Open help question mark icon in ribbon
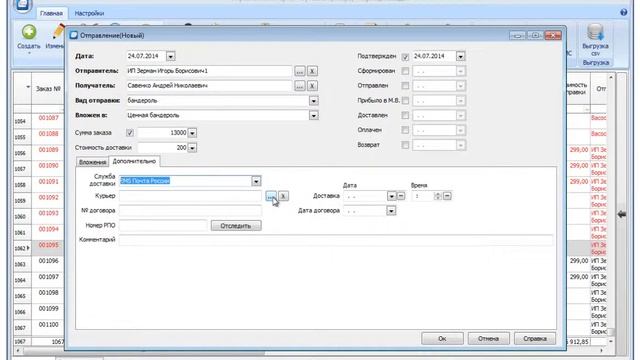 [623, 12]
